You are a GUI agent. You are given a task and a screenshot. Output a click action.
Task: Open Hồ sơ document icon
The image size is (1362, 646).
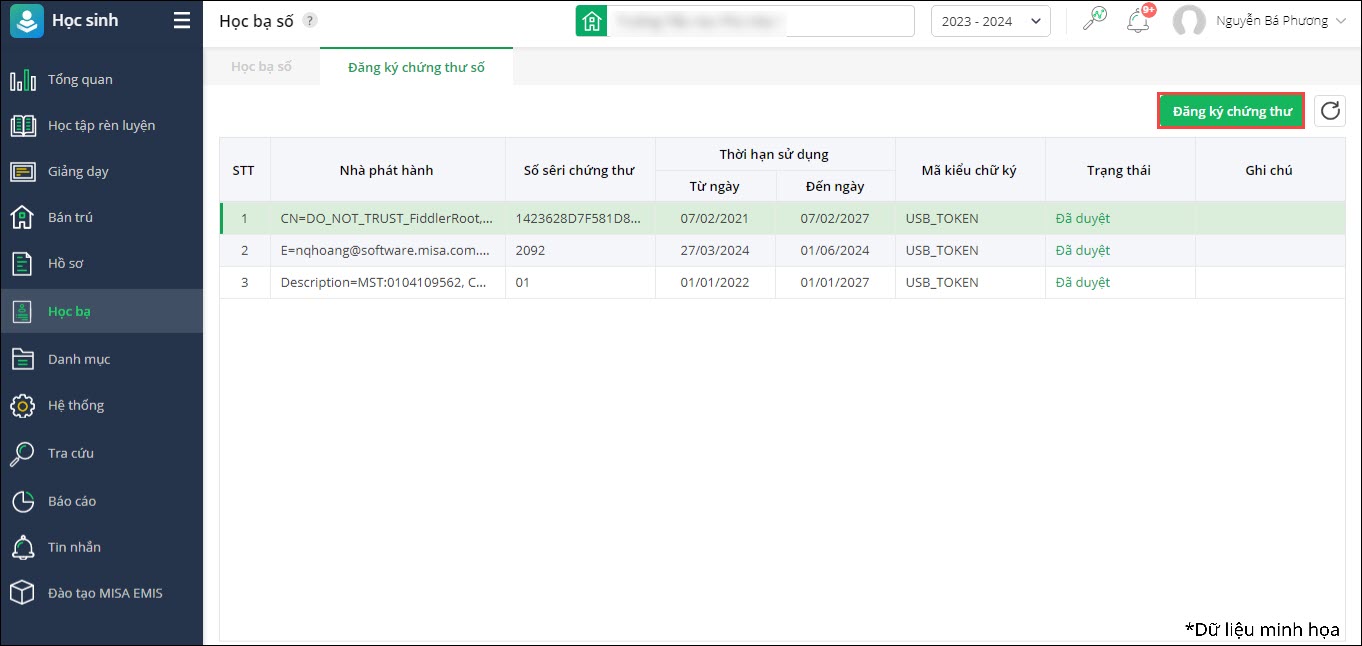tap(23, 263)
